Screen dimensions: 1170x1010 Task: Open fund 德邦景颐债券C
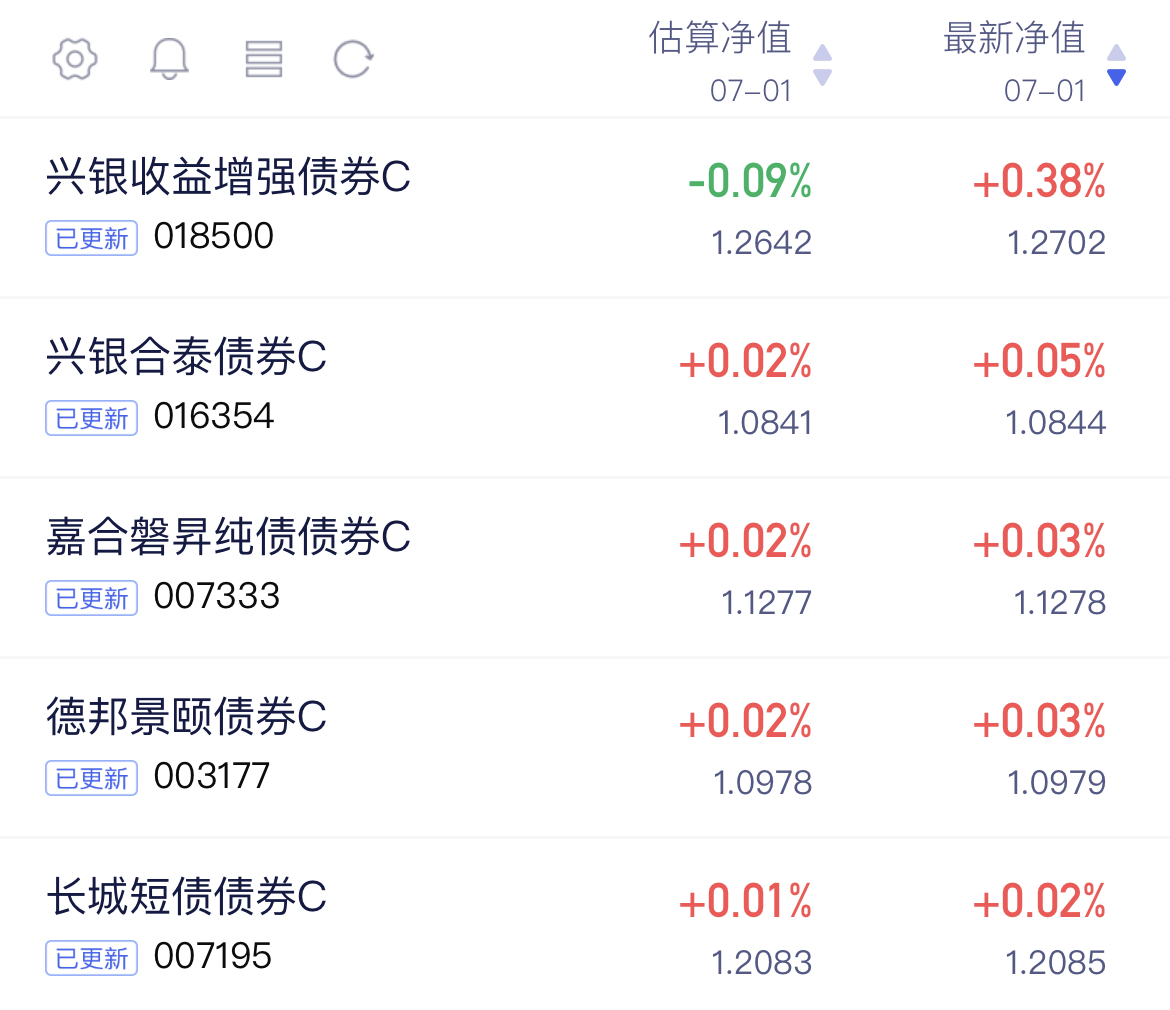(x=585, y=747)
